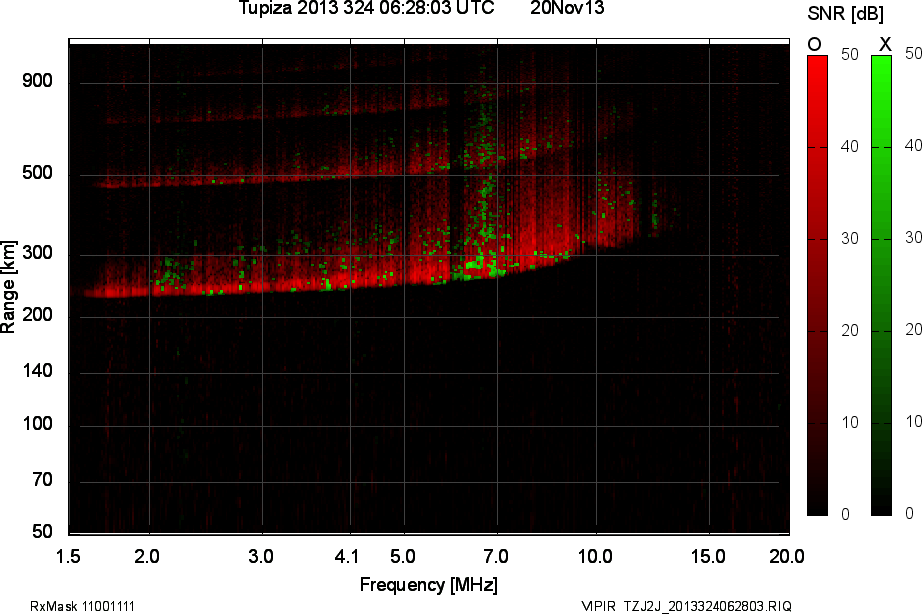This screenshot has width=922, height=614.
Task: Click the 900 km range tick label
Action: 36,82
